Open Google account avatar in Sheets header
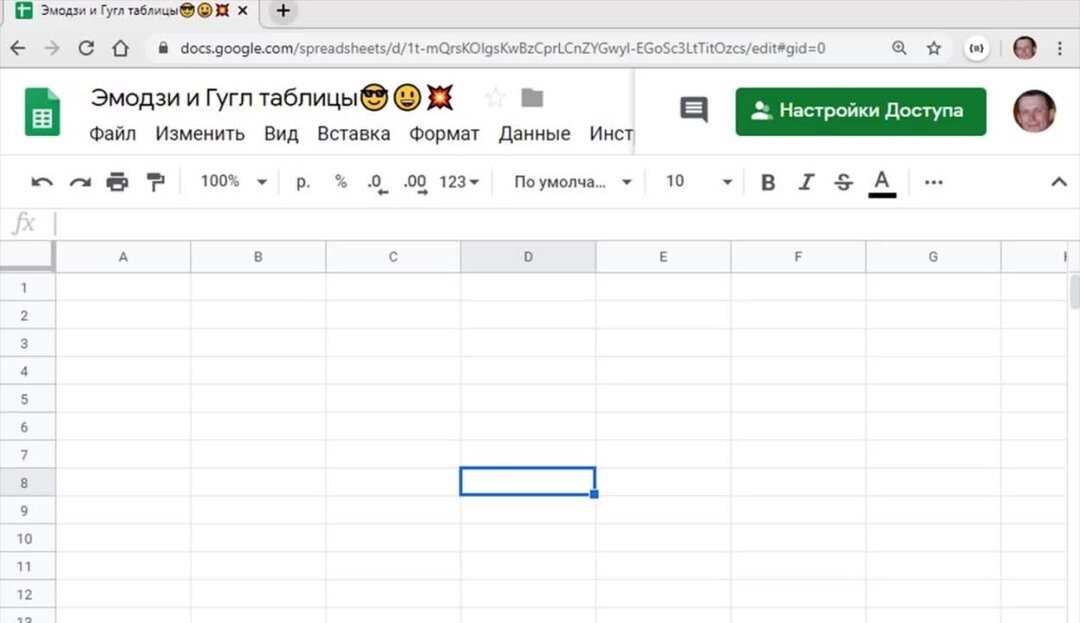The height and width of the screenshot is (623, 1080). [1034, 110]
